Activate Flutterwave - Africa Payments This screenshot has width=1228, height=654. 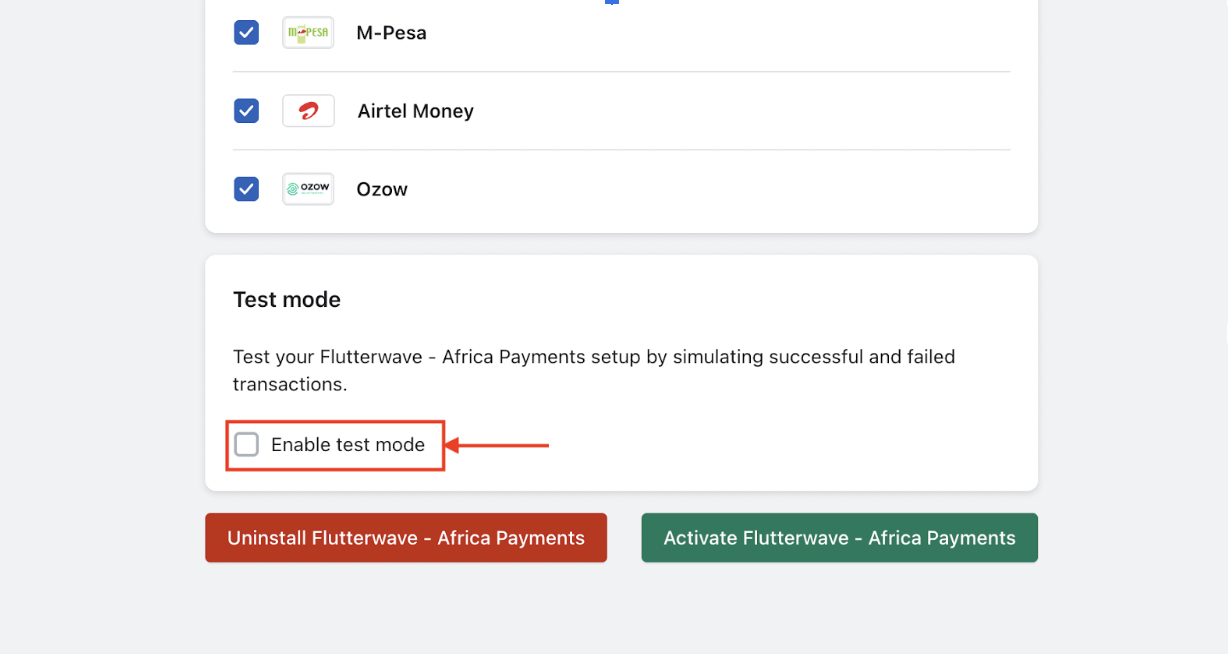coord(839,538)
